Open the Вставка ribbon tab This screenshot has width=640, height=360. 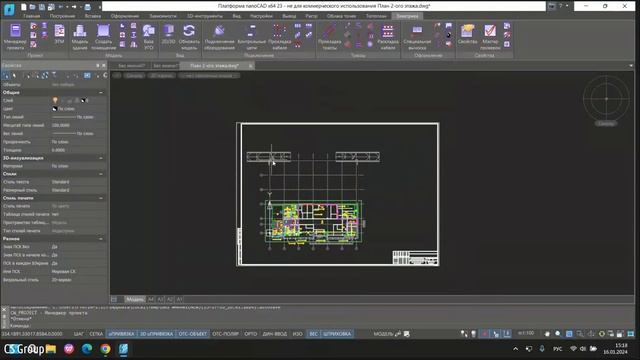[x=93, y=16]
